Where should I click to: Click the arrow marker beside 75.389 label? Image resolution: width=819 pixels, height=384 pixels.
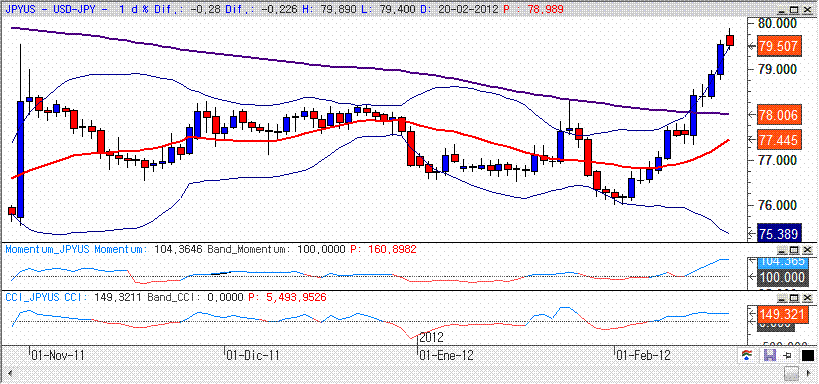[x=753, y=233]
